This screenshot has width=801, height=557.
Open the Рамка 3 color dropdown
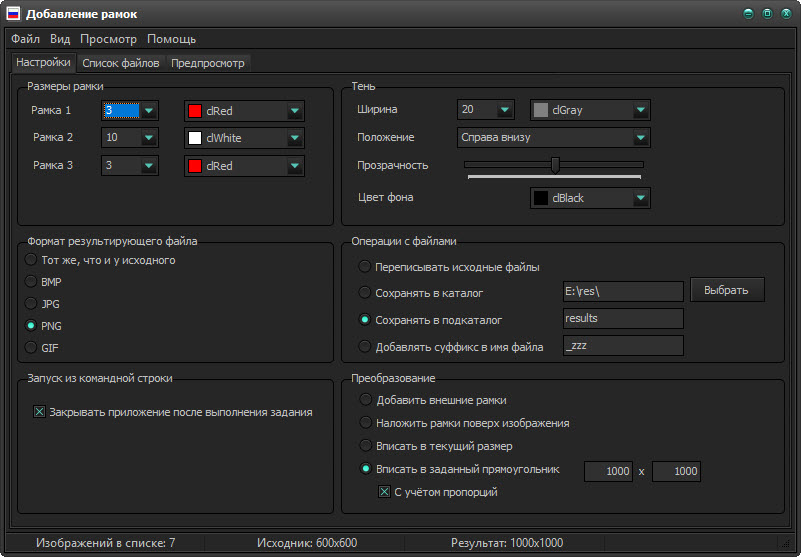295,166
